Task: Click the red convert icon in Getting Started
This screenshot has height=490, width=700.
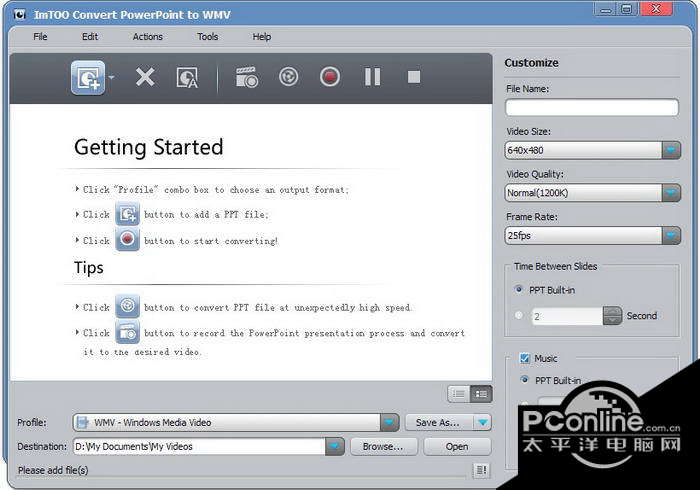Action: point(128,239)
